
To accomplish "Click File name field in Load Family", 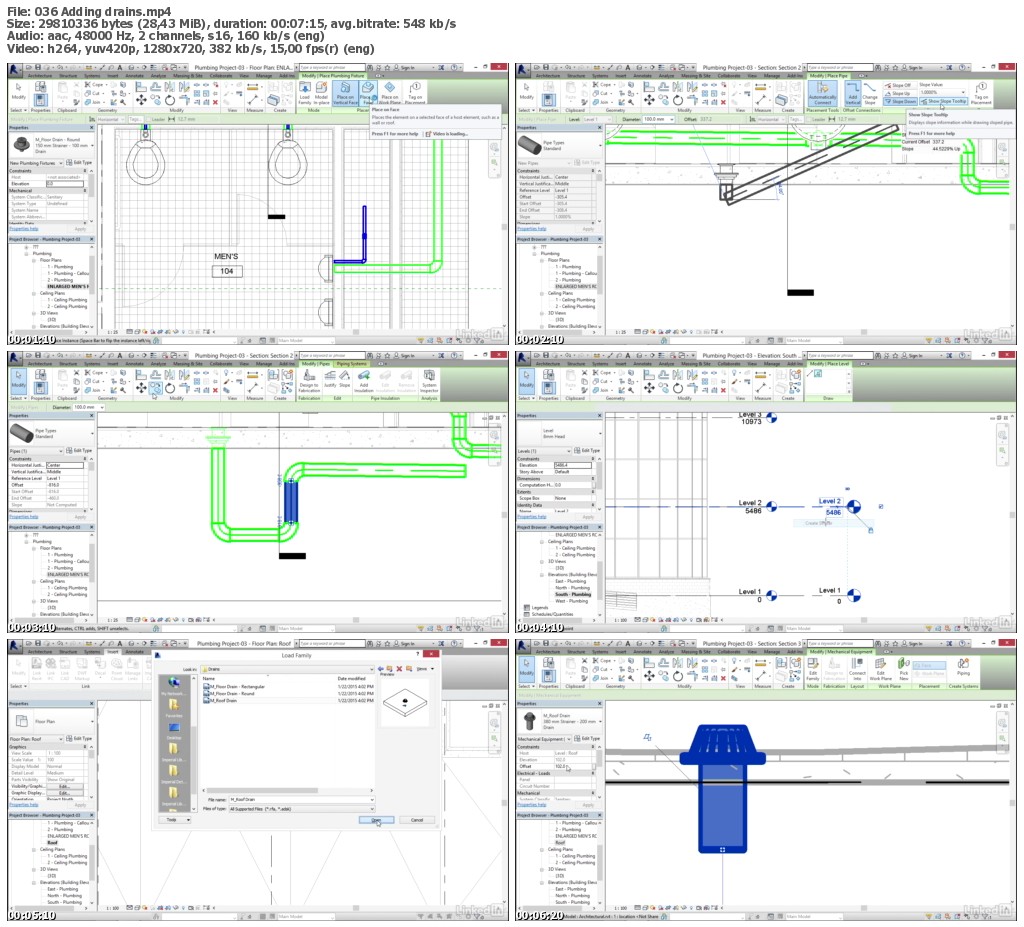I will pyautogui.click(x=302, y=800).
